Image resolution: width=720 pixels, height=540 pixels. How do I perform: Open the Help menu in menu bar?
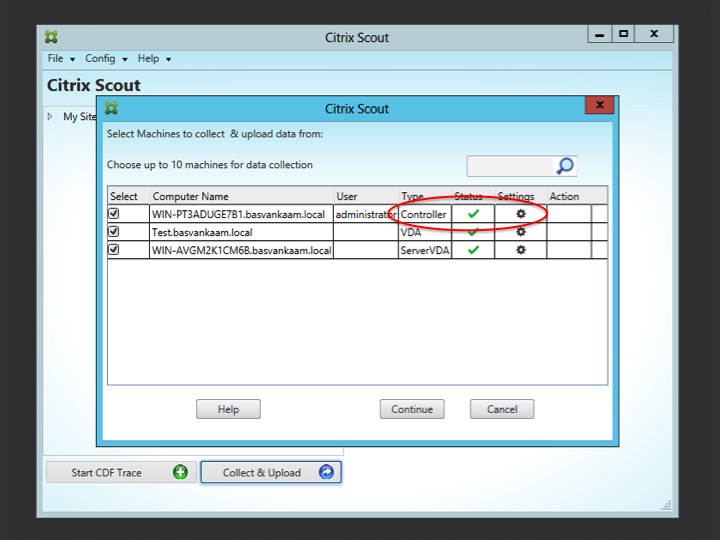coord(154,59)
